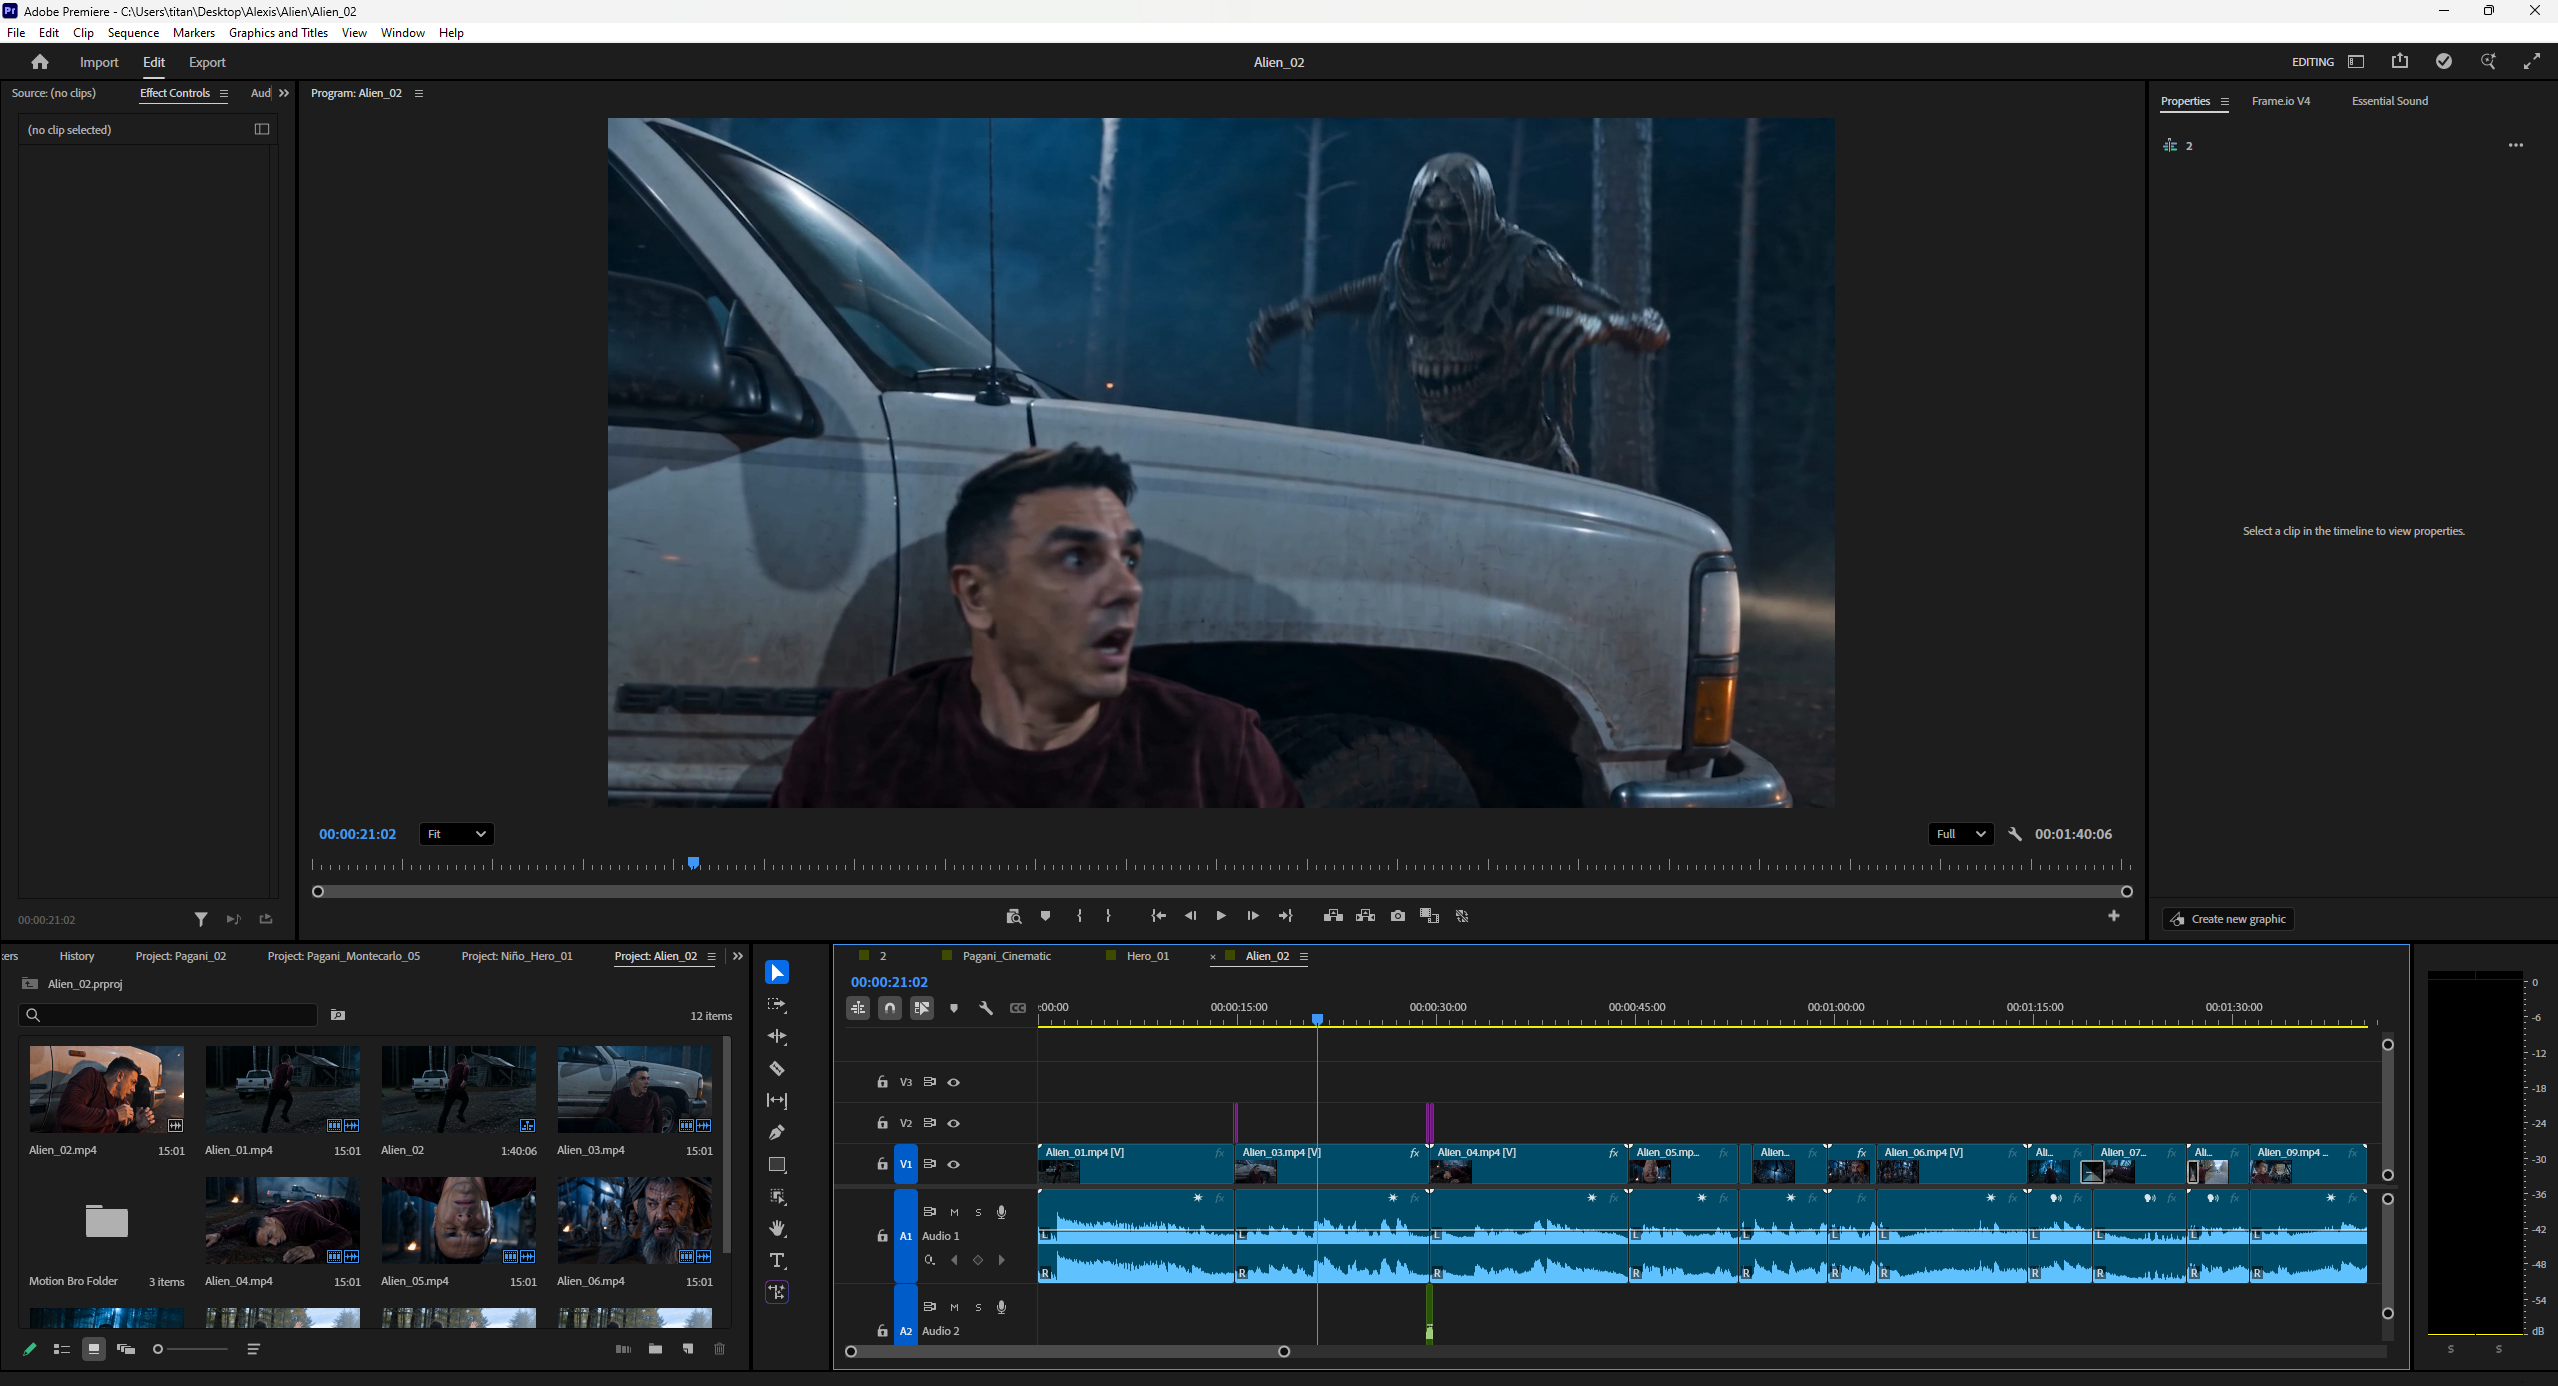Step back one frame

point(1190,916)
